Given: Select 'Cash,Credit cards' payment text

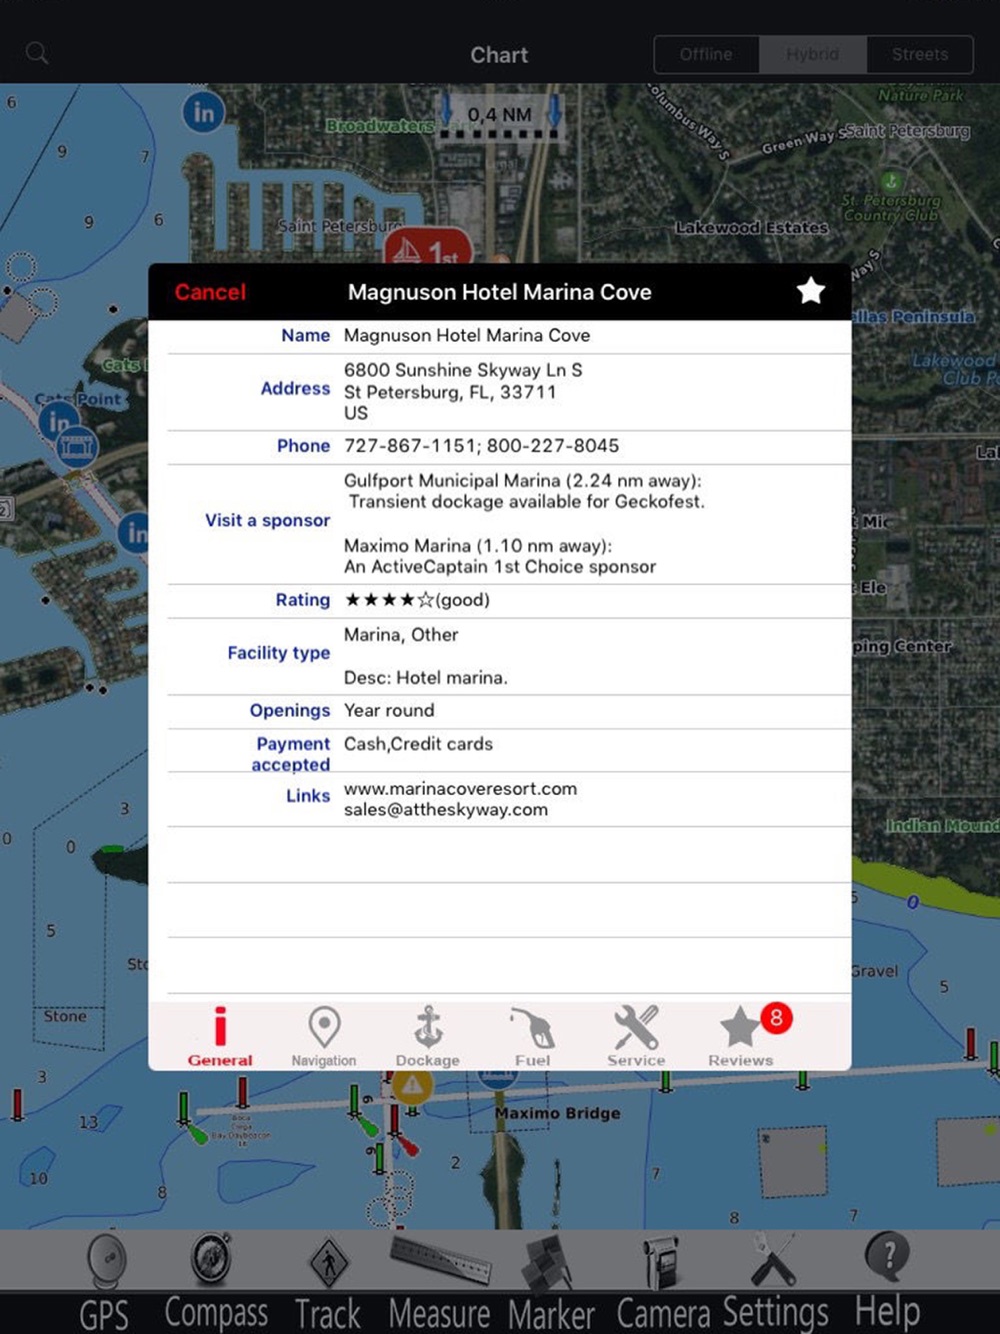Looking at the screenshot, I should coord(418,744).
